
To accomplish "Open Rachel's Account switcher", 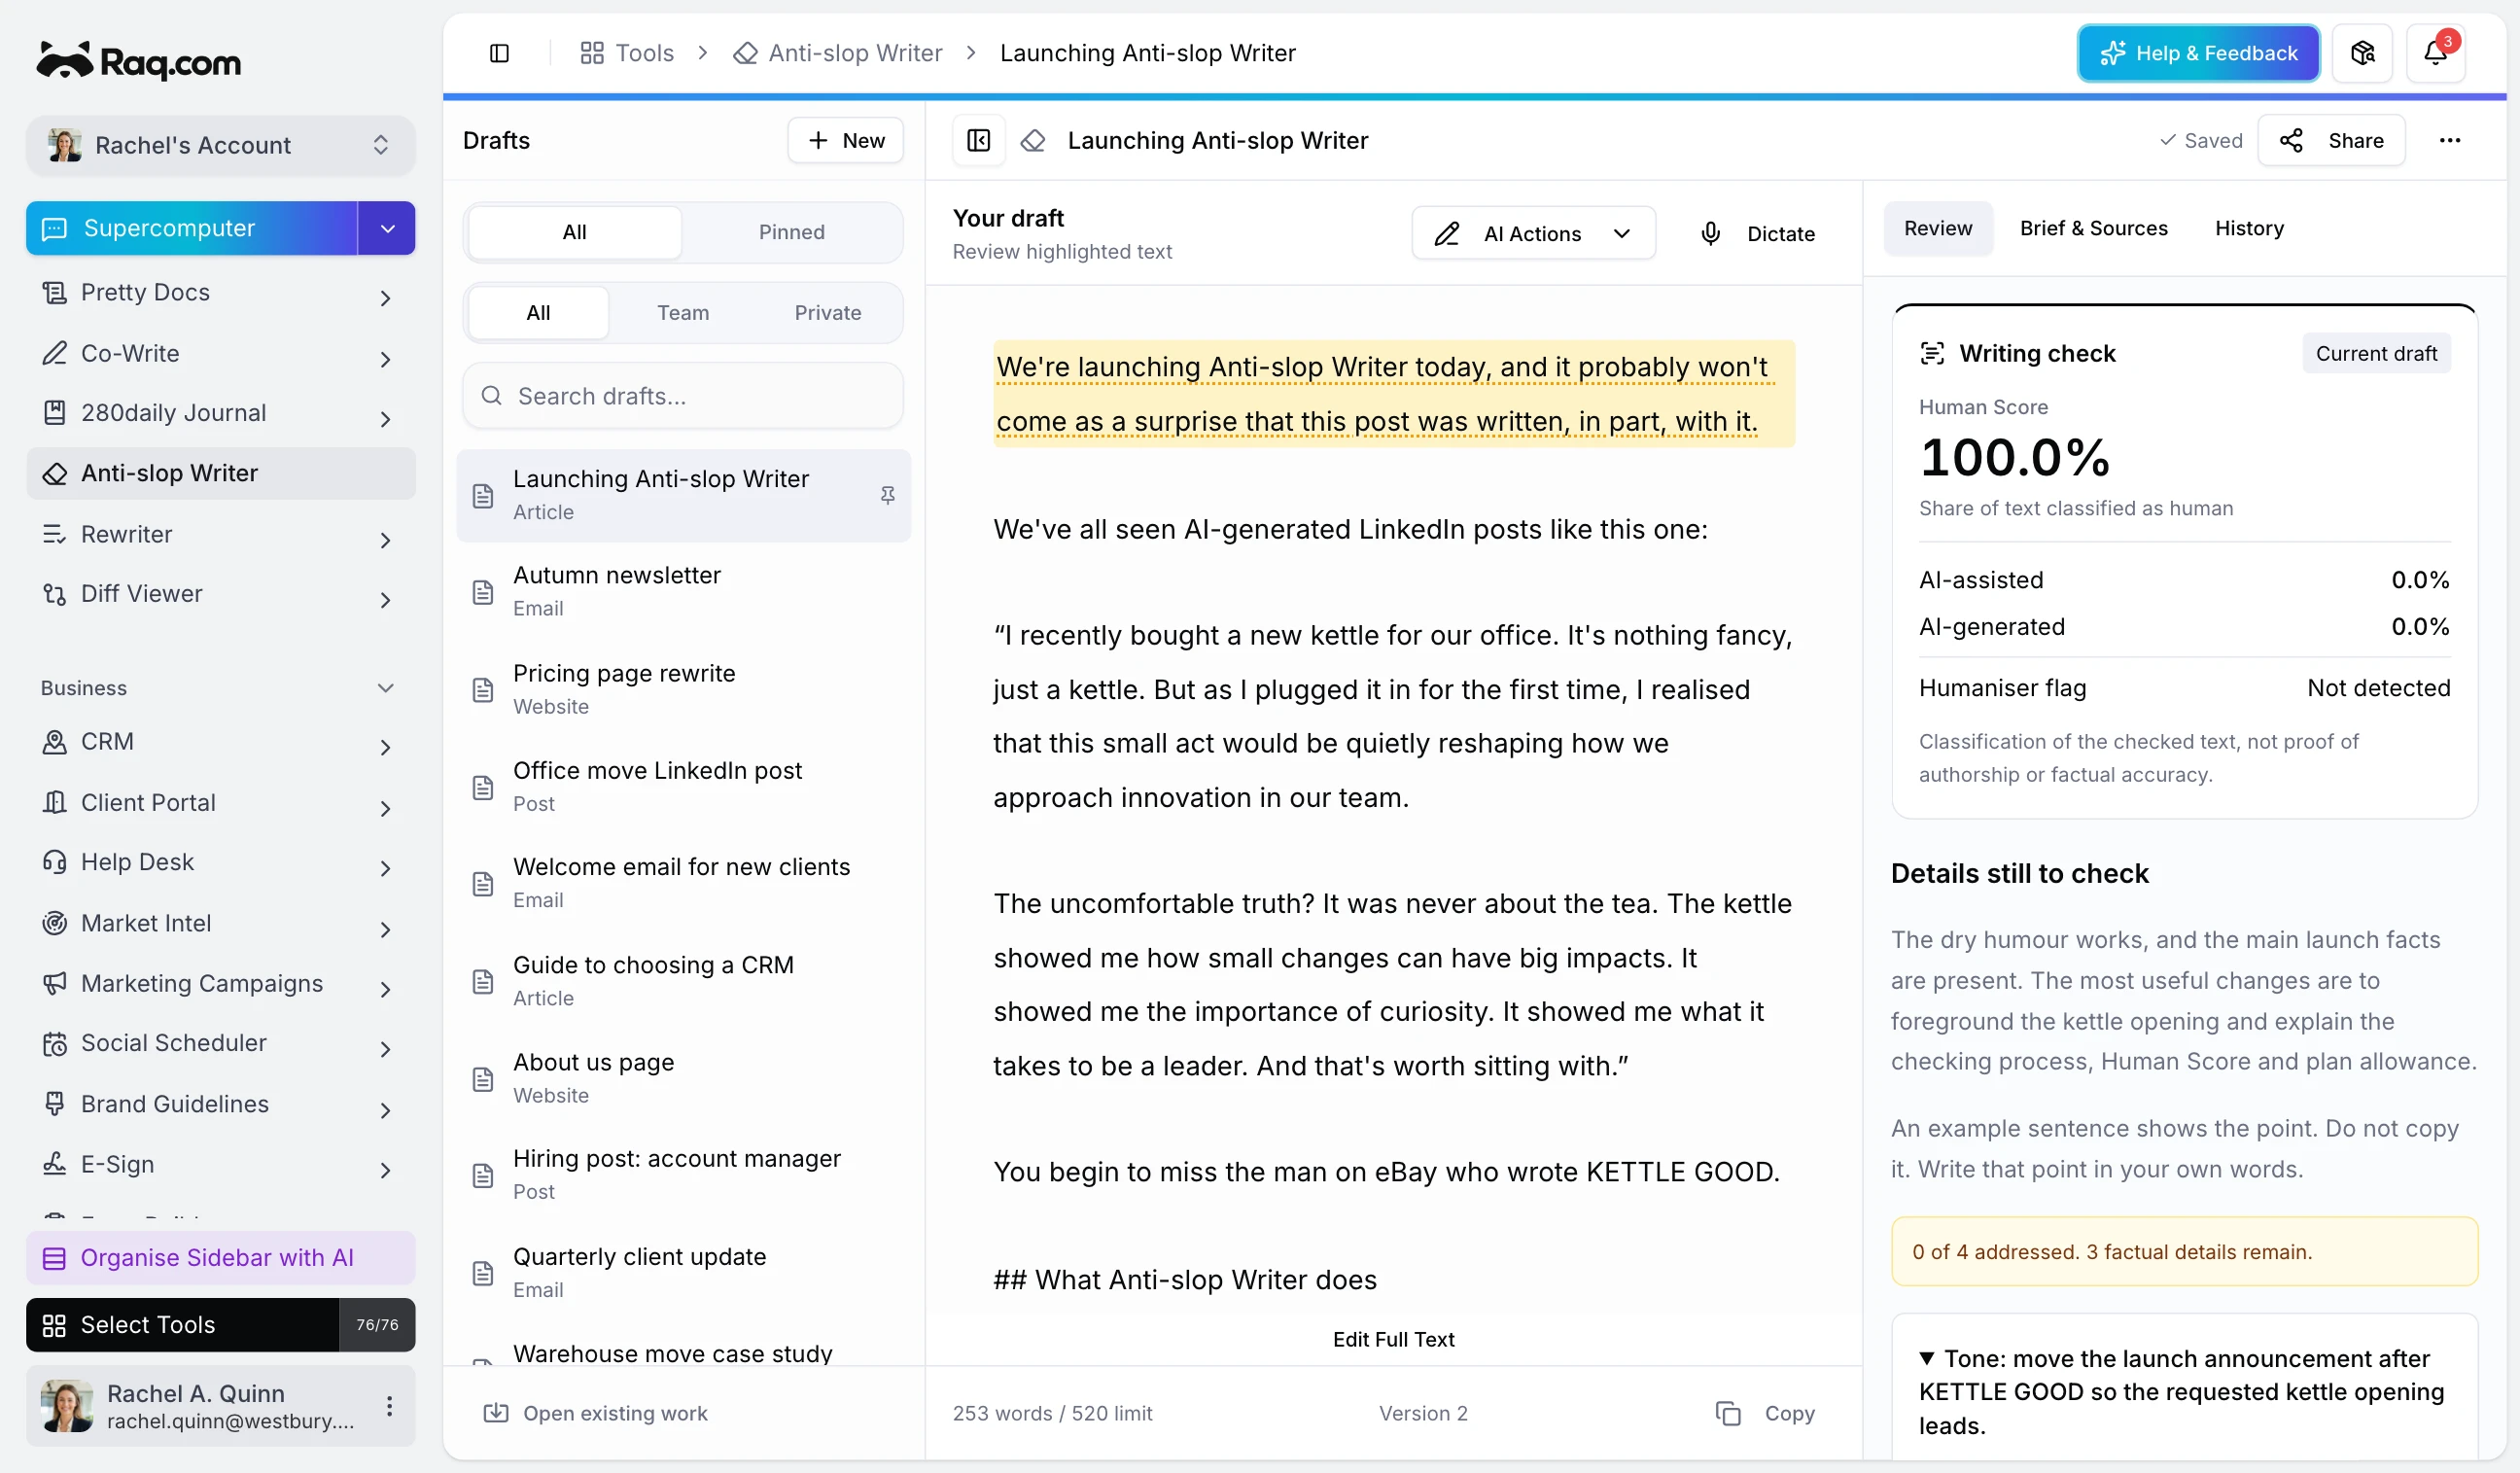I will (x=220, y=145).
